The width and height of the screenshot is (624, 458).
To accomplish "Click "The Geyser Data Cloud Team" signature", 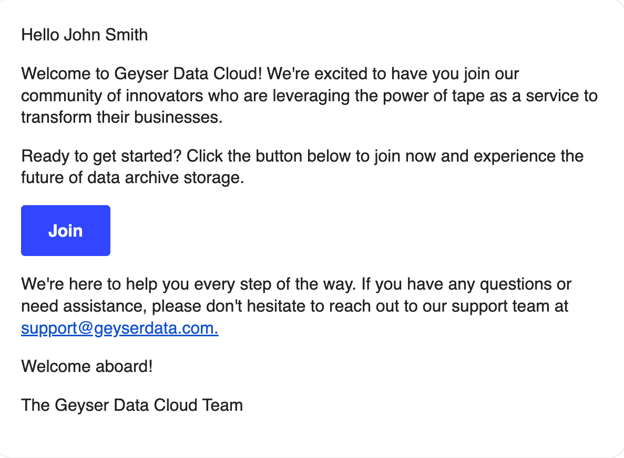I will pyautogui.click(x=132, y=405).
